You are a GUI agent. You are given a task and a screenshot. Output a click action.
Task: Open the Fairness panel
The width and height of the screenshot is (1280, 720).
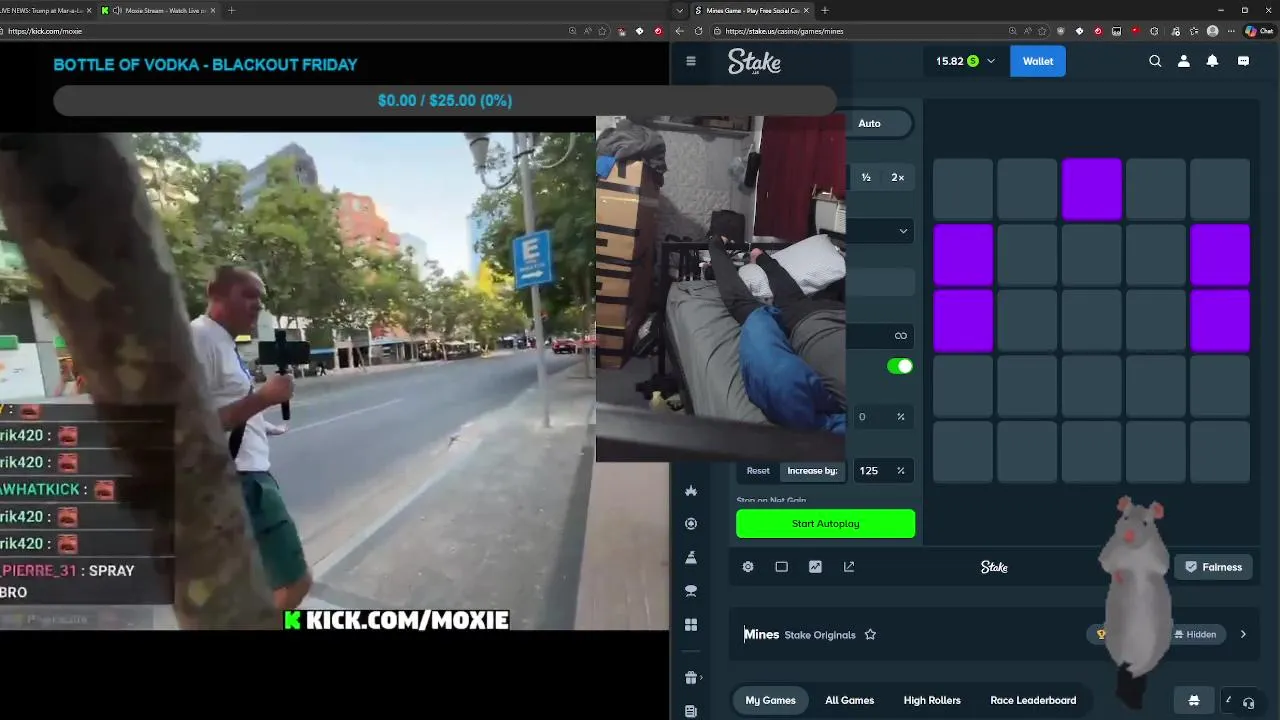tap(1212, 567)
